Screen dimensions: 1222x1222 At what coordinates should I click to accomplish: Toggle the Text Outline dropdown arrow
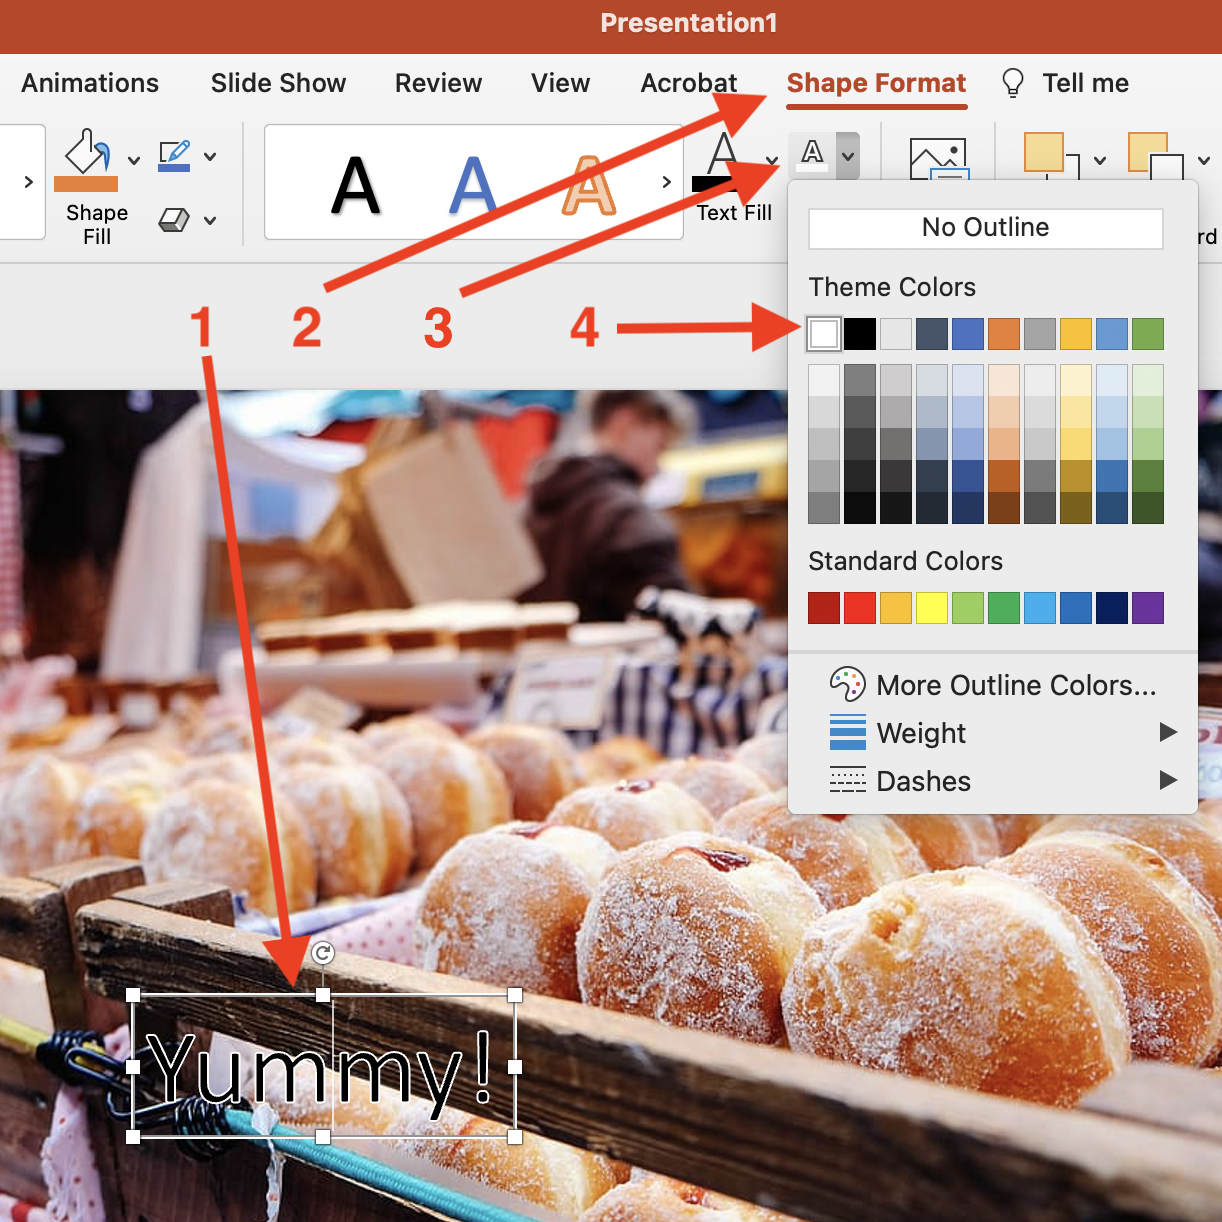tap(848, 156)
